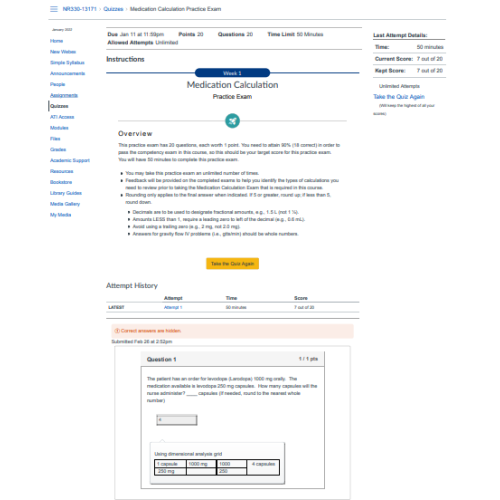The image size is (500, 500).
Task: Open the Attempt 1 link in Attempt History
Action: (173, 307)
